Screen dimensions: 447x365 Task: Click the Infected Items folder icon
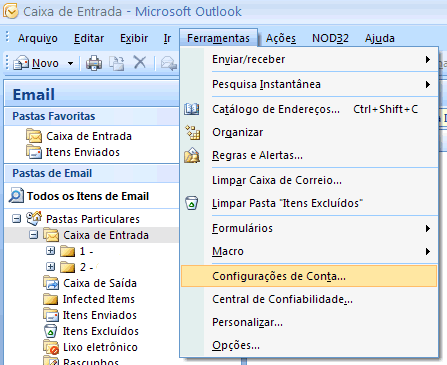[51, 299]
